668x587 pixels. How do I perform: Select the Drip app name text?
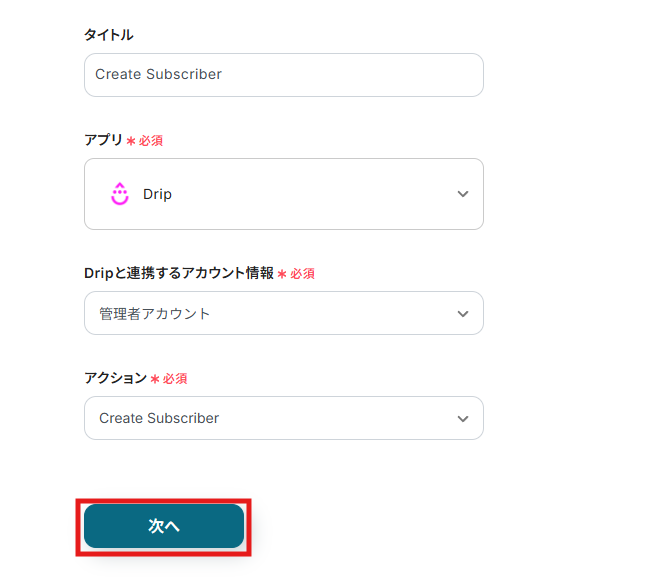pos(157,194)
